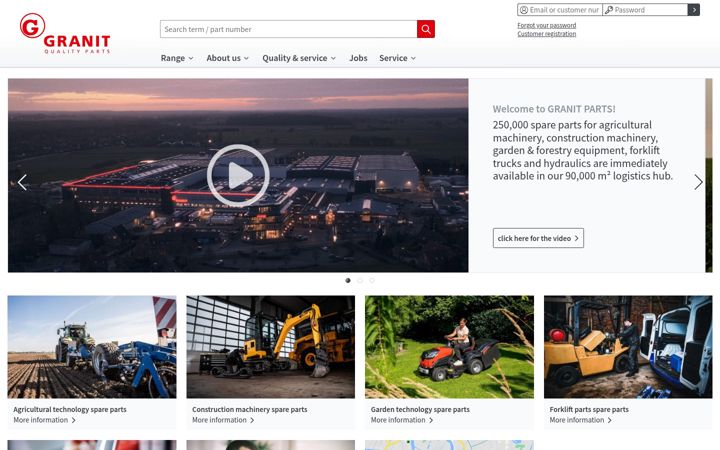
Task: Open the Jobs page
Action: (358, 58)
